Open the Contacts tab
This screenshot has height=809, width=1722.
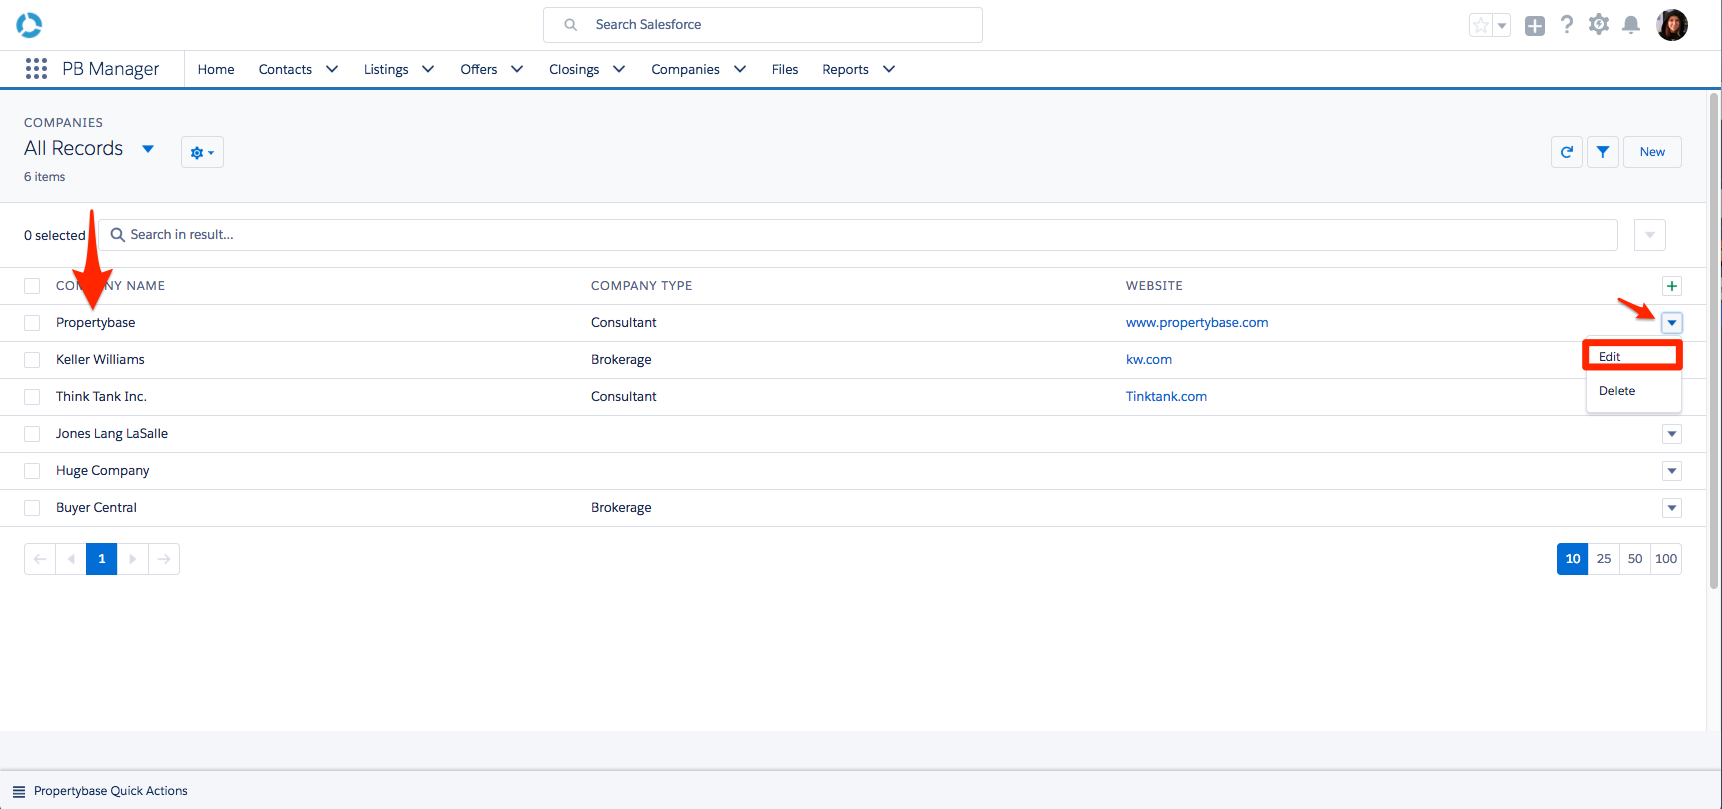pyautogui.click(x=285, y=69)
